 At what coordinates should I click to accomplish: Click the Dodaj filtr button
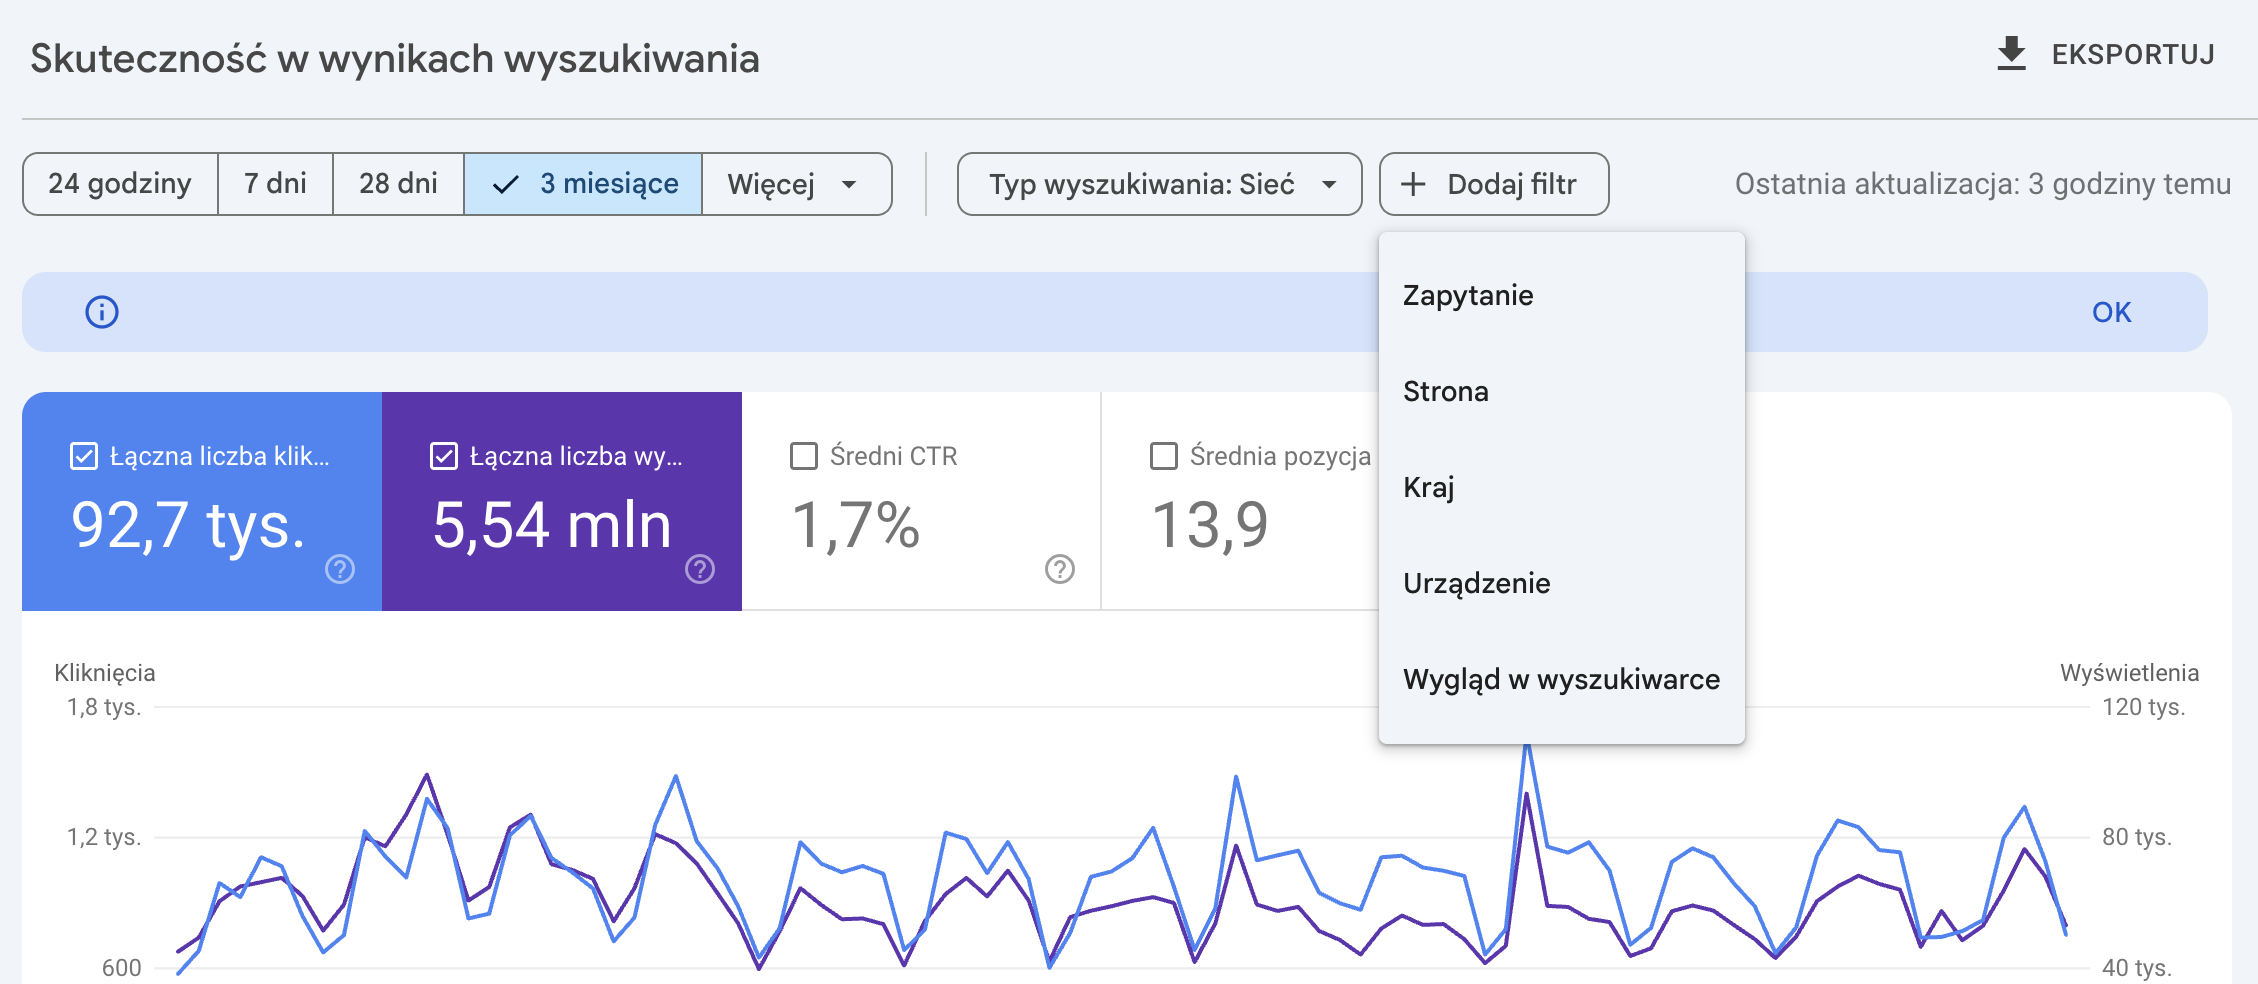point(1494,184)
